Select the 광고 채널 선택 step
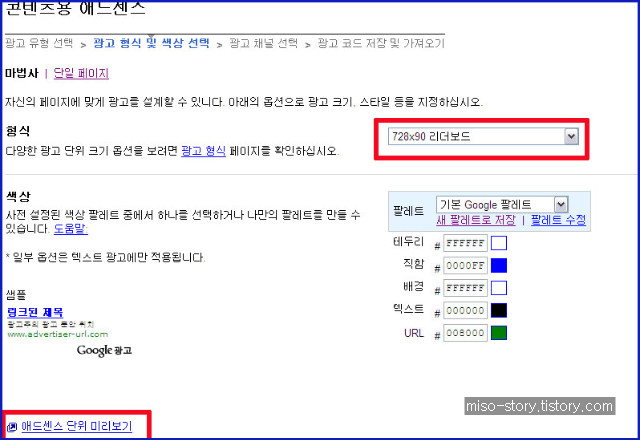640x440 pixels. 264,43
